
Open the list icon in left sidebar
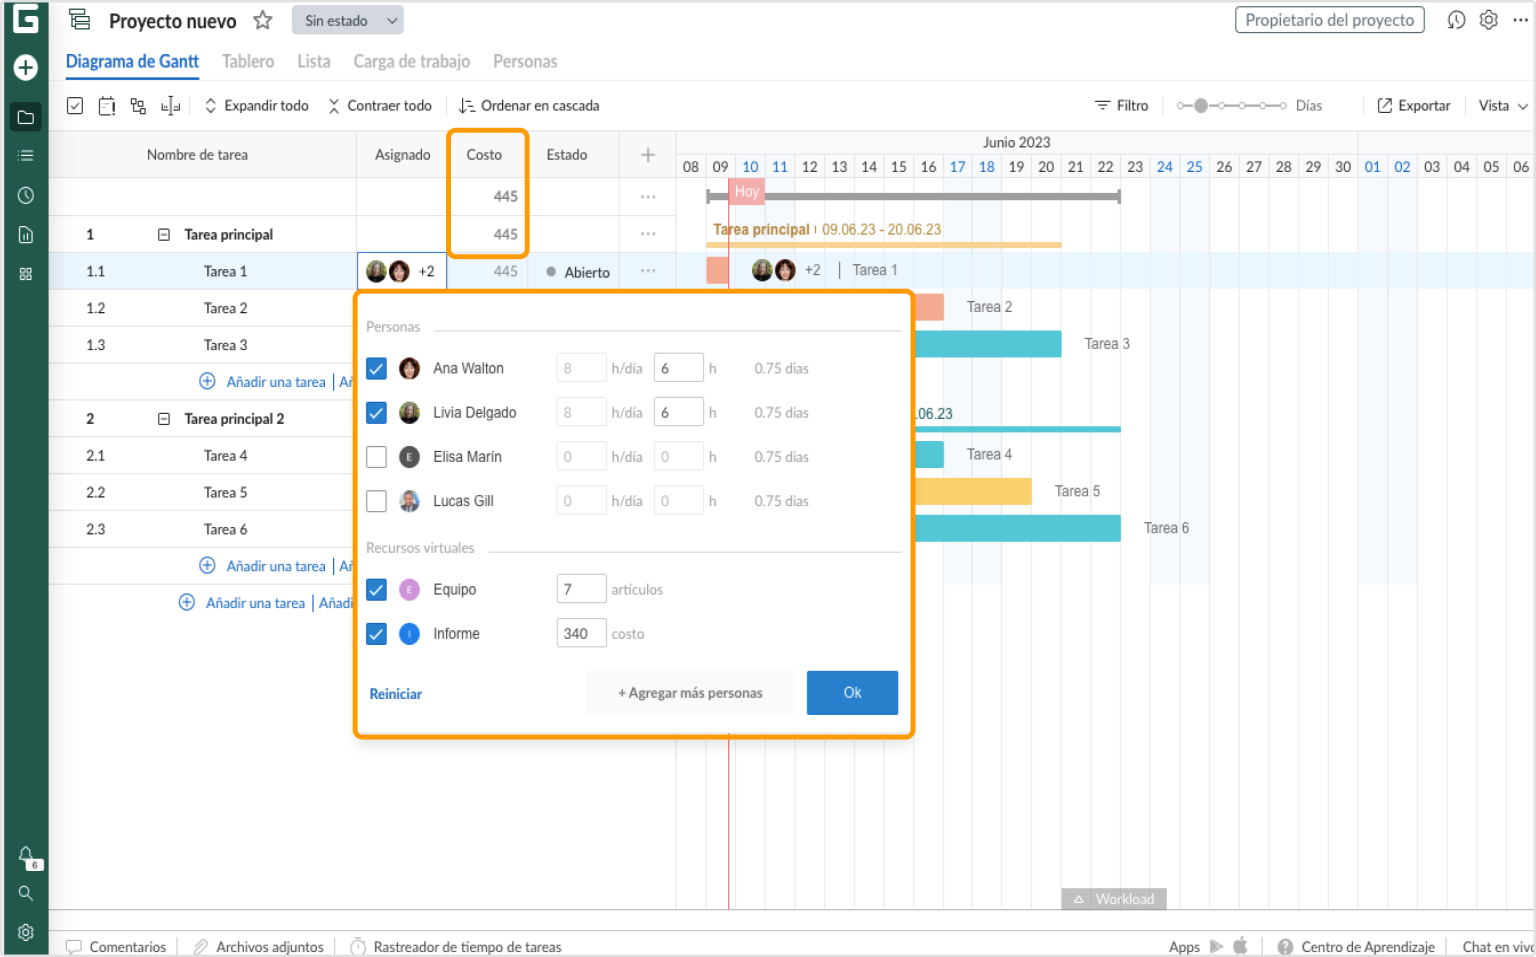26,155
